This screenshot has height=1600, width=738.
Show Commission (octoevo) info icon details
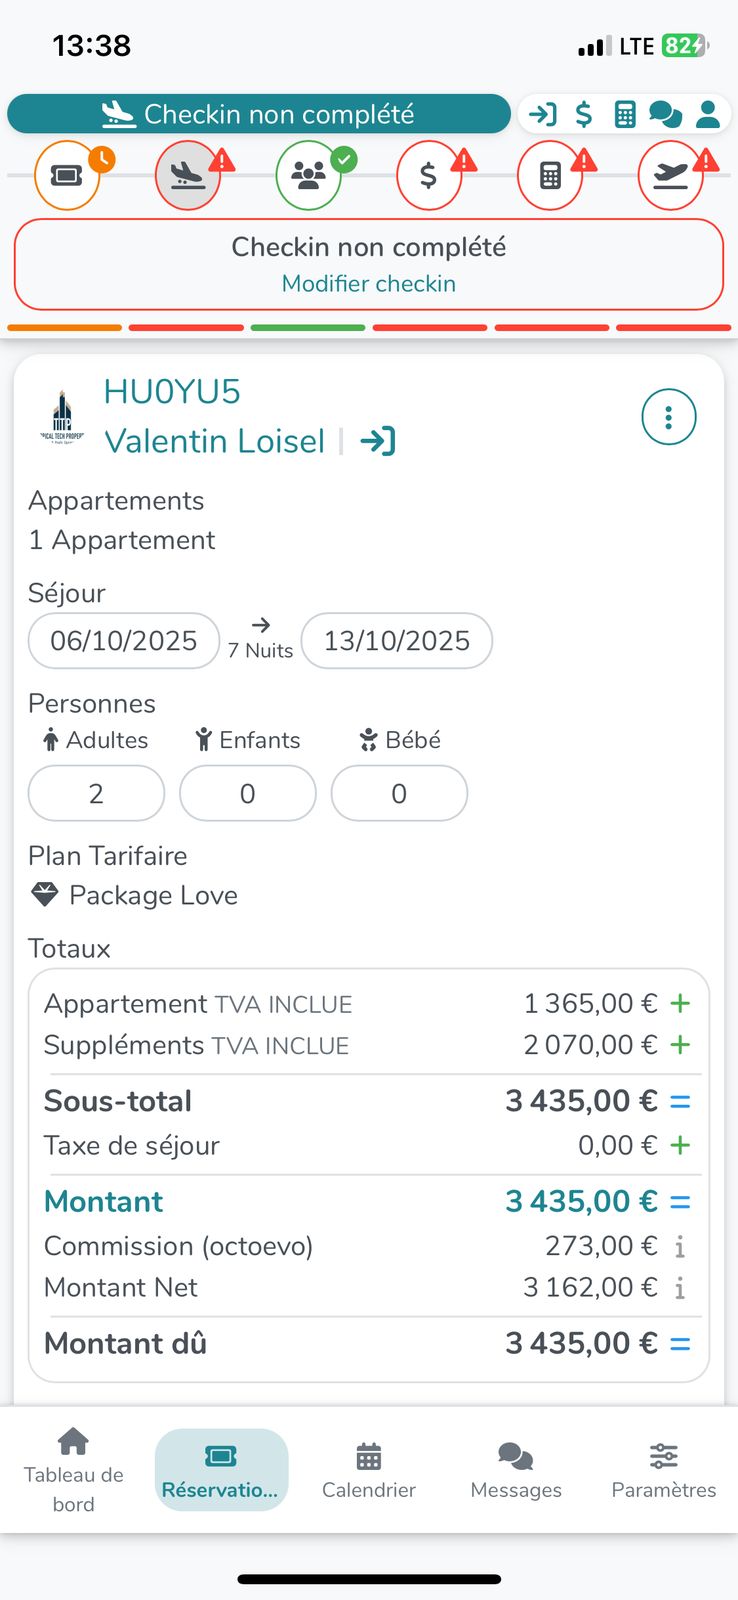pos(680,1246)
